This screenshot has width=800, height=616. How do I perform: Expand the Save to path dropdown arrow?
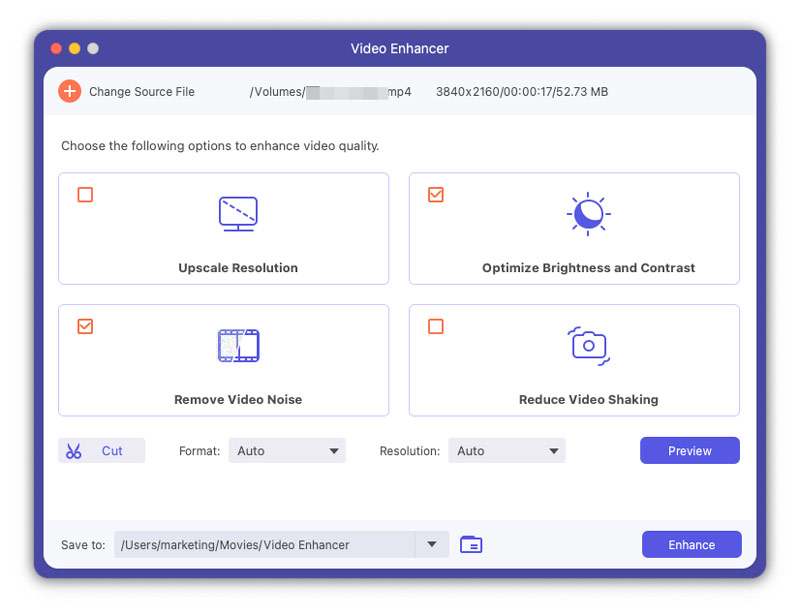(x=432, y=545)
